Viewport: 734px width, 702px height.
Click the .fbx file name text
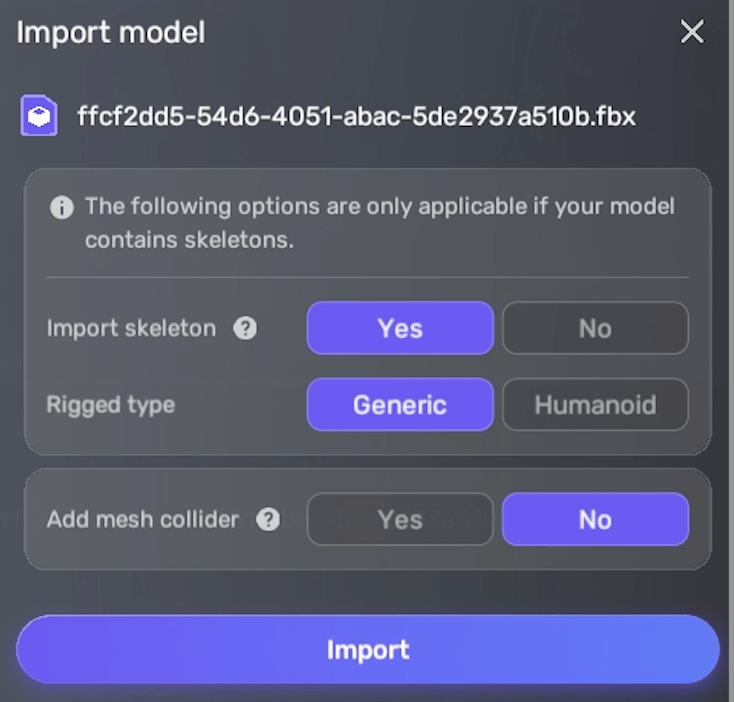[x=356, y=117]
